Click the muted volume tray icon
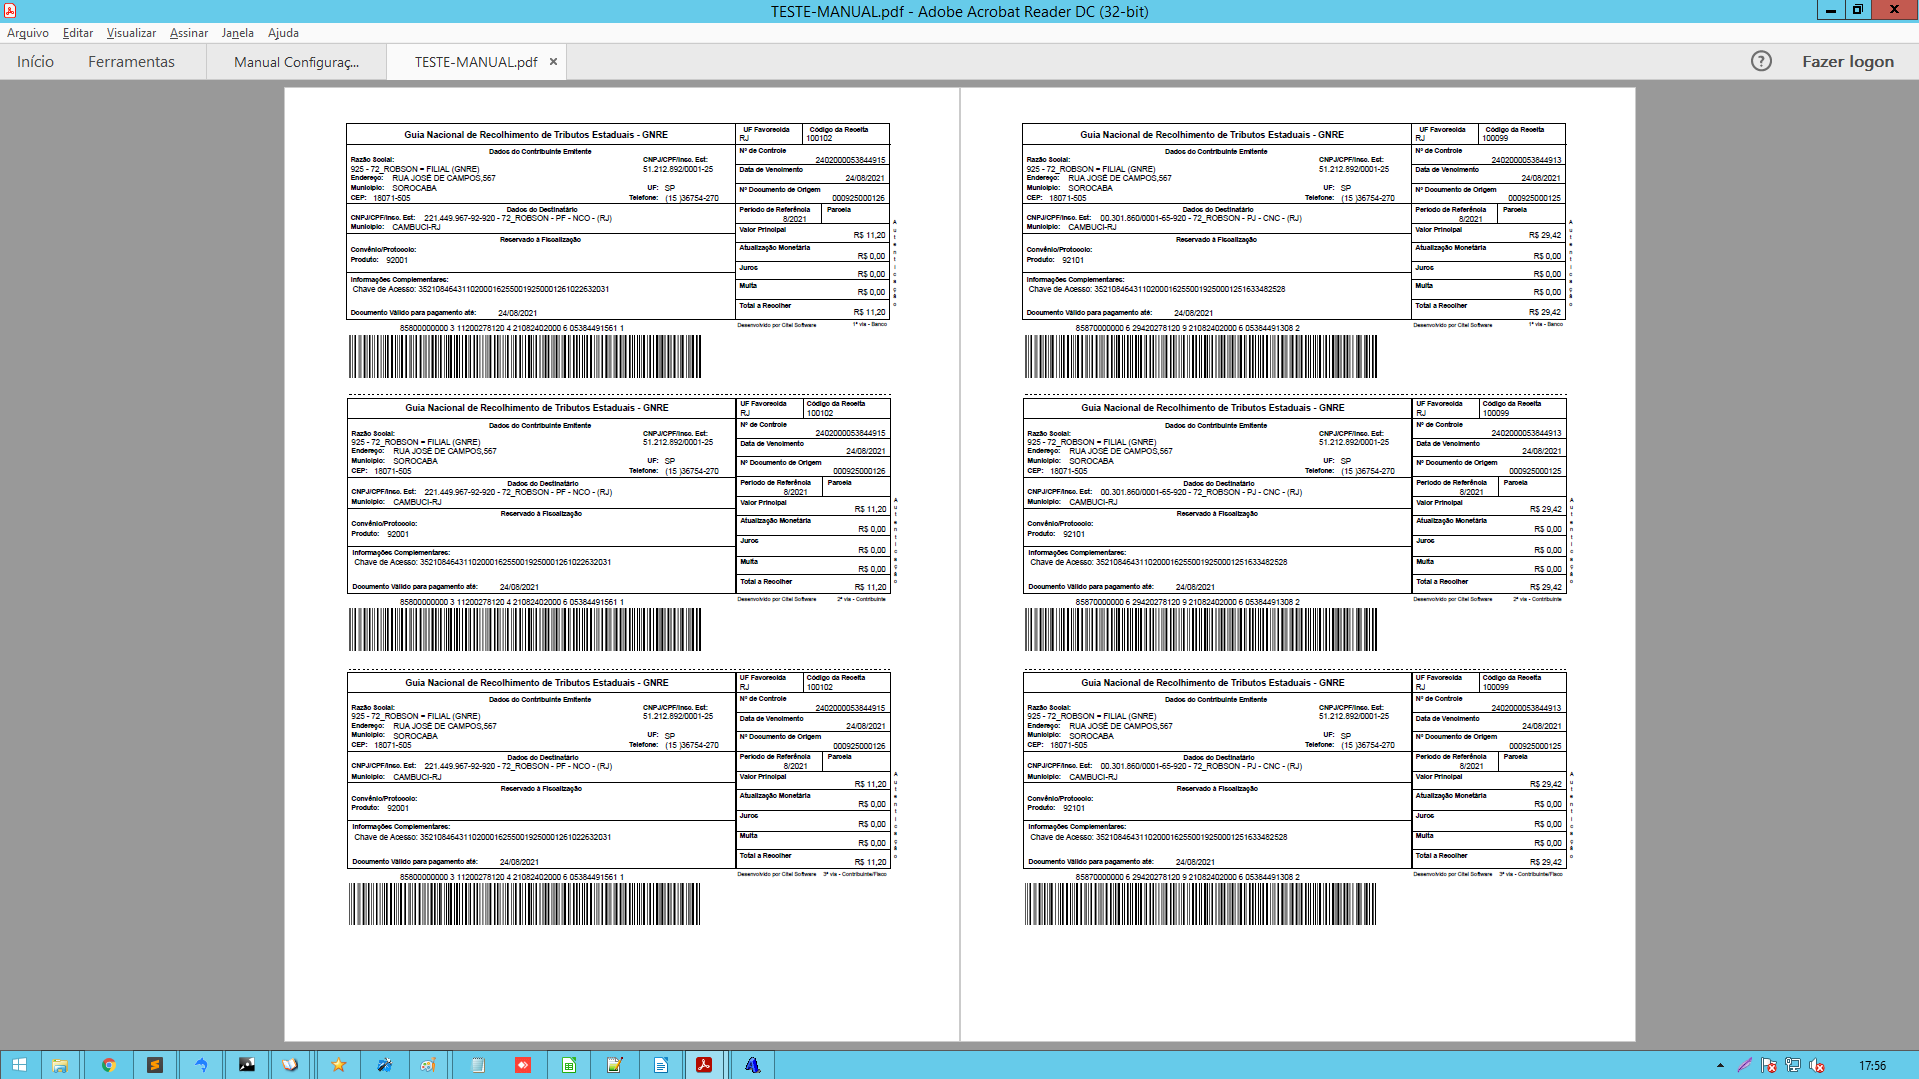Viewport: 1919px width, 1079px height. 1817,1065
